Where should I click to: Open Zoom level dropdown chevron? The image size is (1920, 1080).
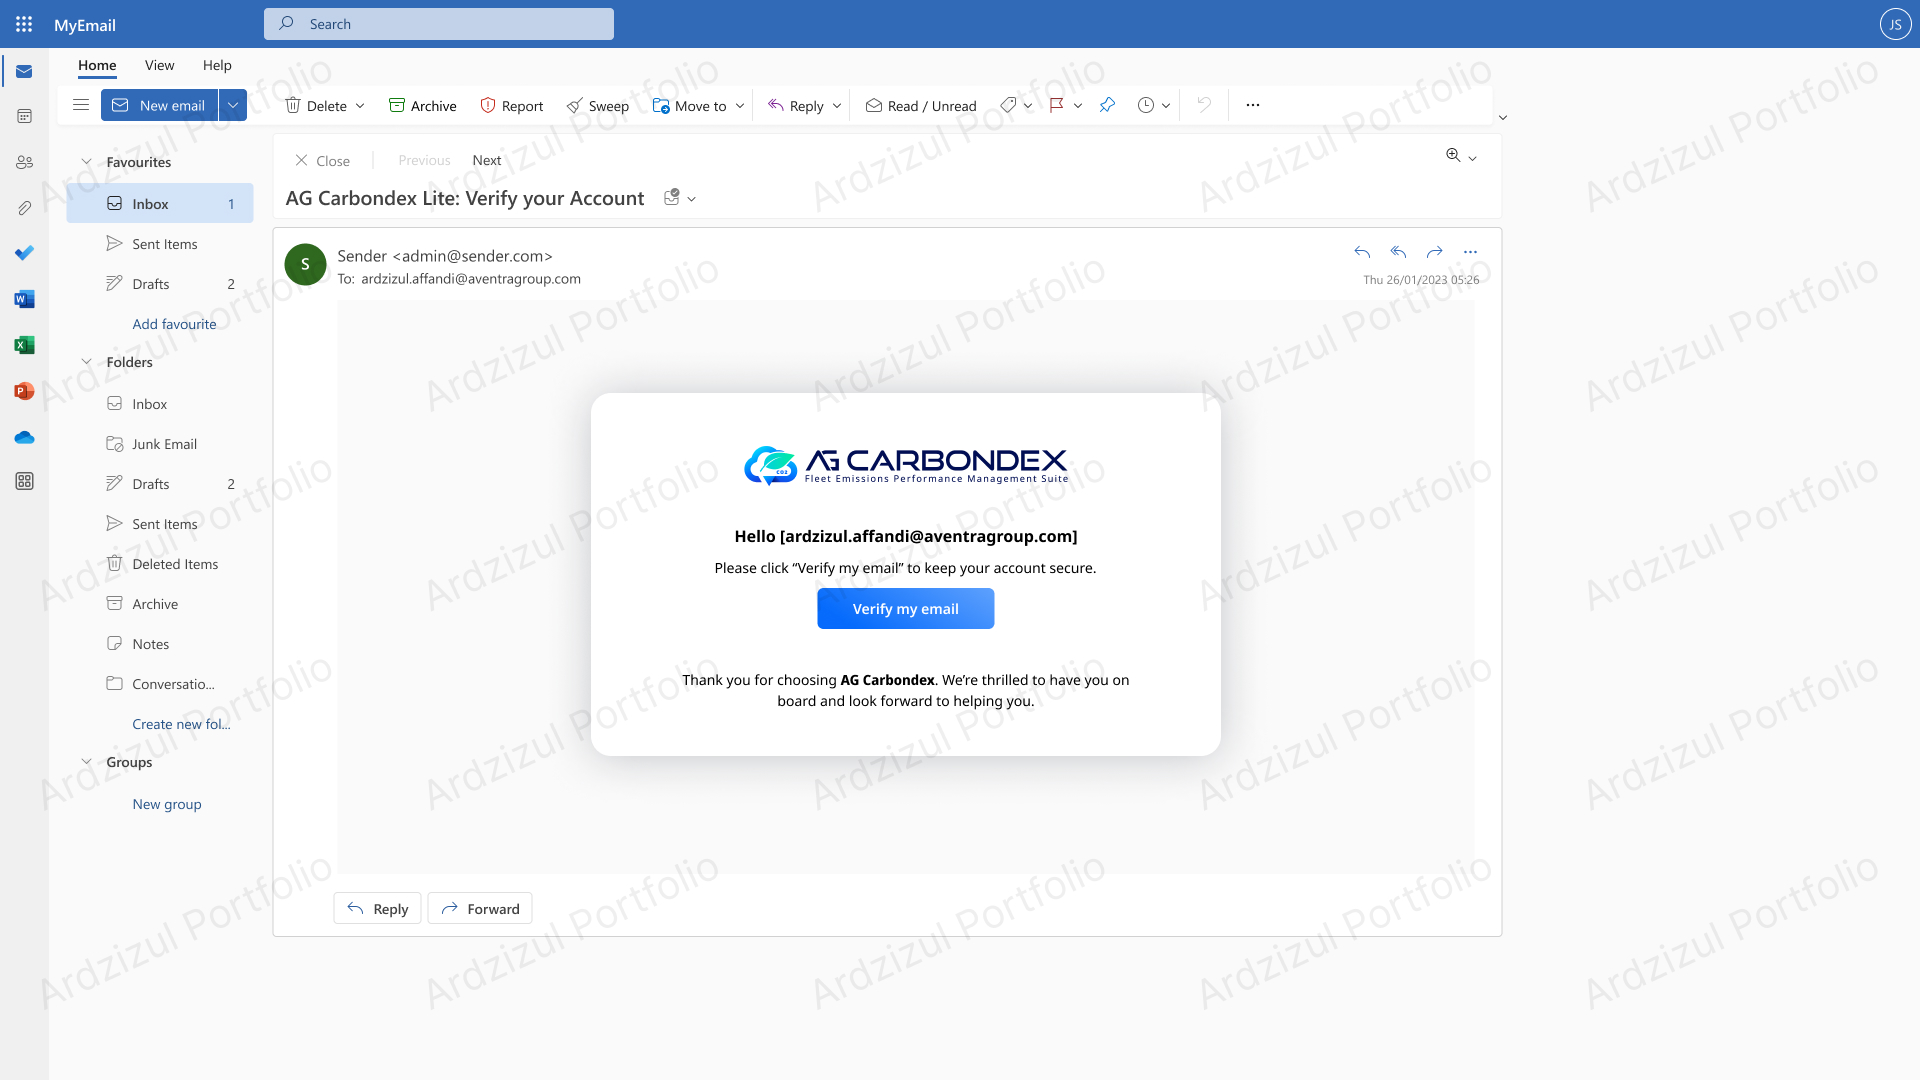pyautogui.click(x=1472, y=158)
